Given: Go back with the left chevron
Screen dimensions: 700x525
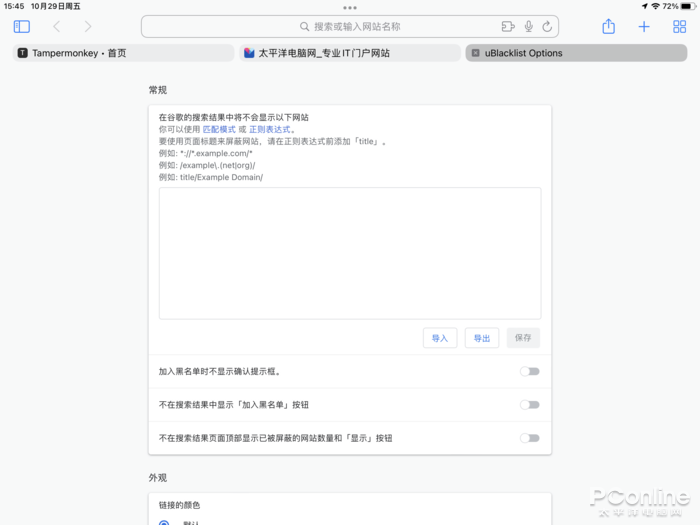Looking at the screenshot, I should tap(57, 27).
